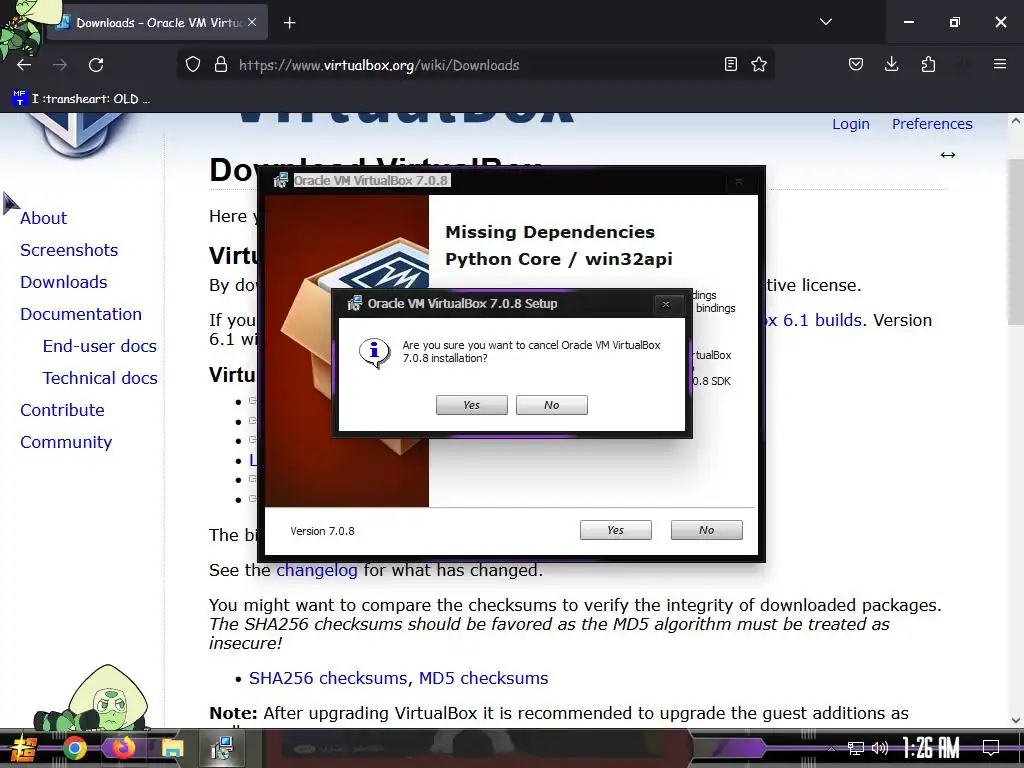
Task: Click the 1:26 AM taskbar clock
Action: click(931, 748)
